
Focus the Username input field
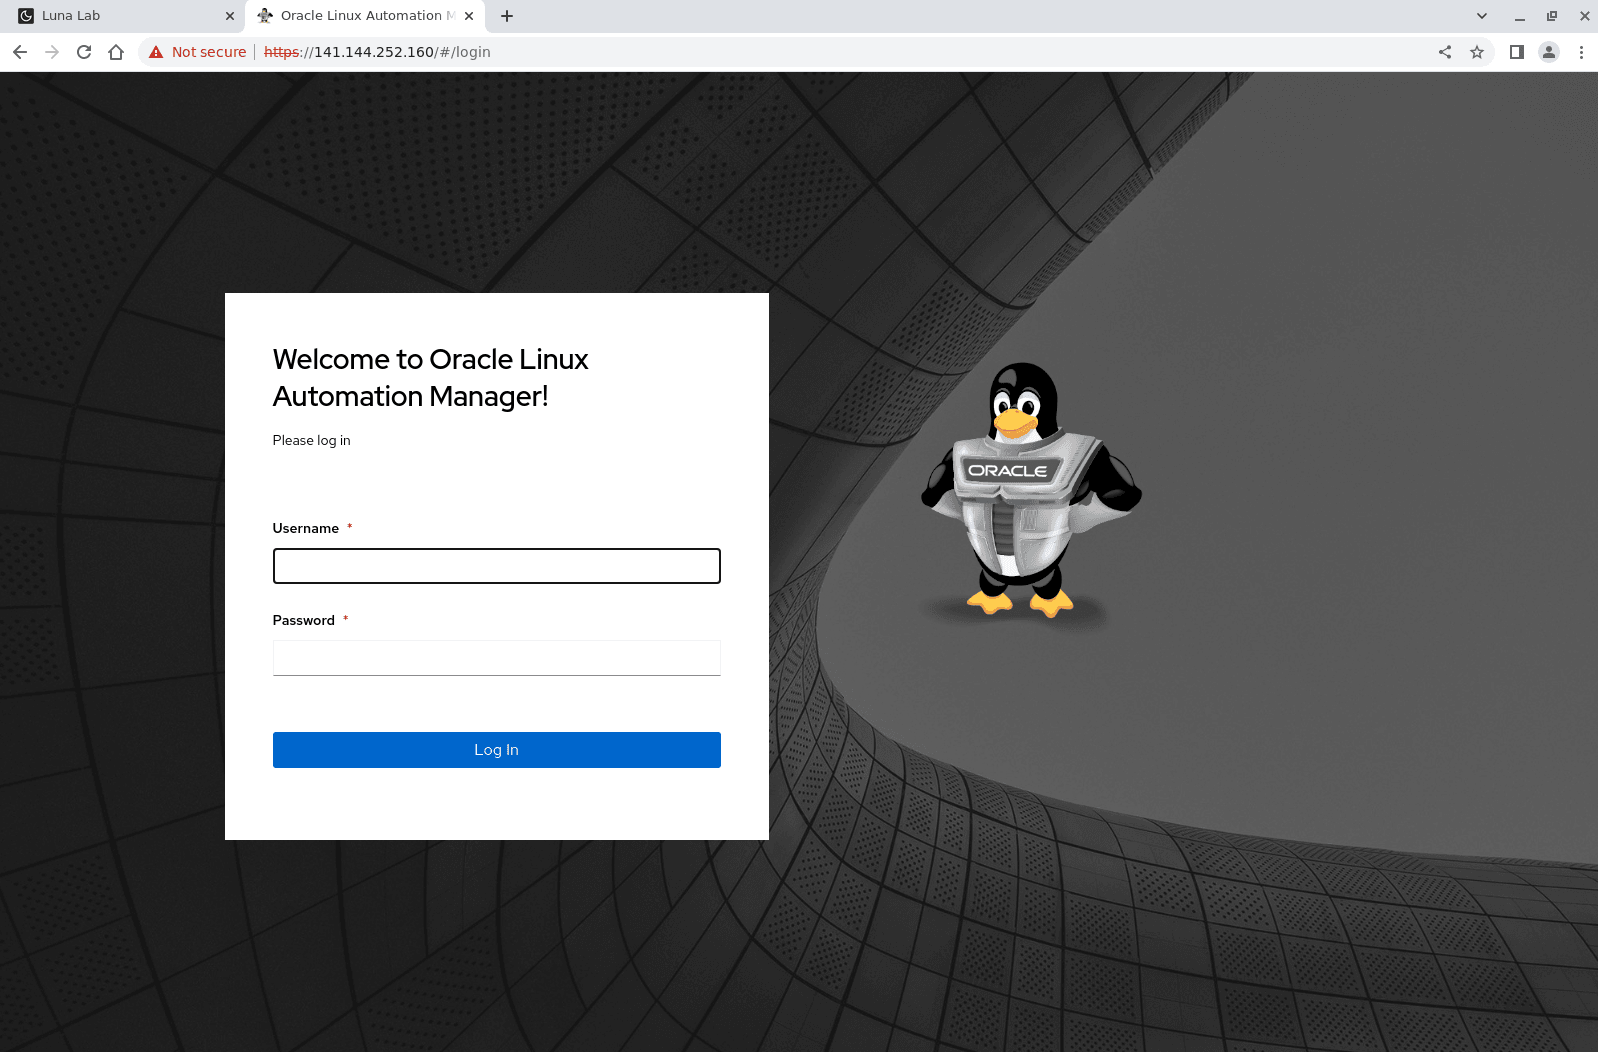point(497,566)
